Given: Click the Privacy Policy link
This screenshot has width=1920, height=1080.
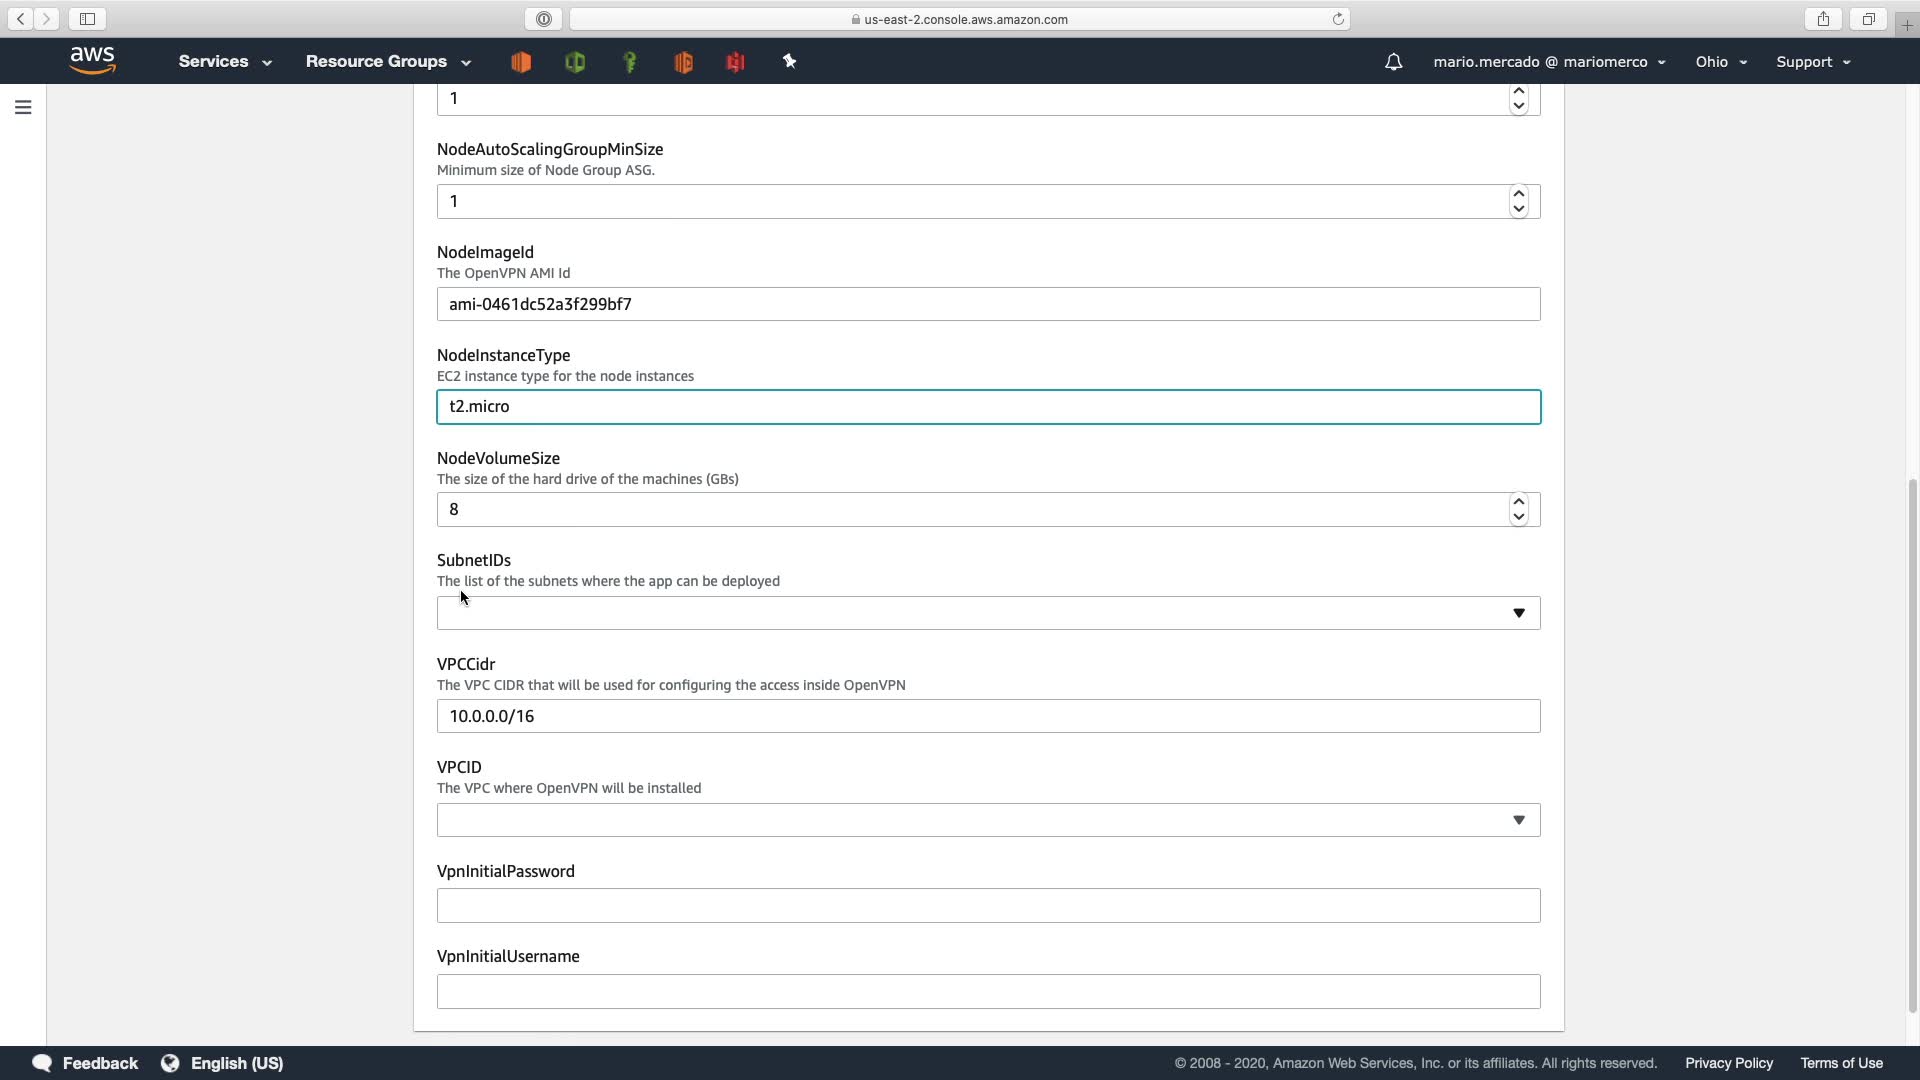Looking at the screenshot, I should coord(1728,1063).
